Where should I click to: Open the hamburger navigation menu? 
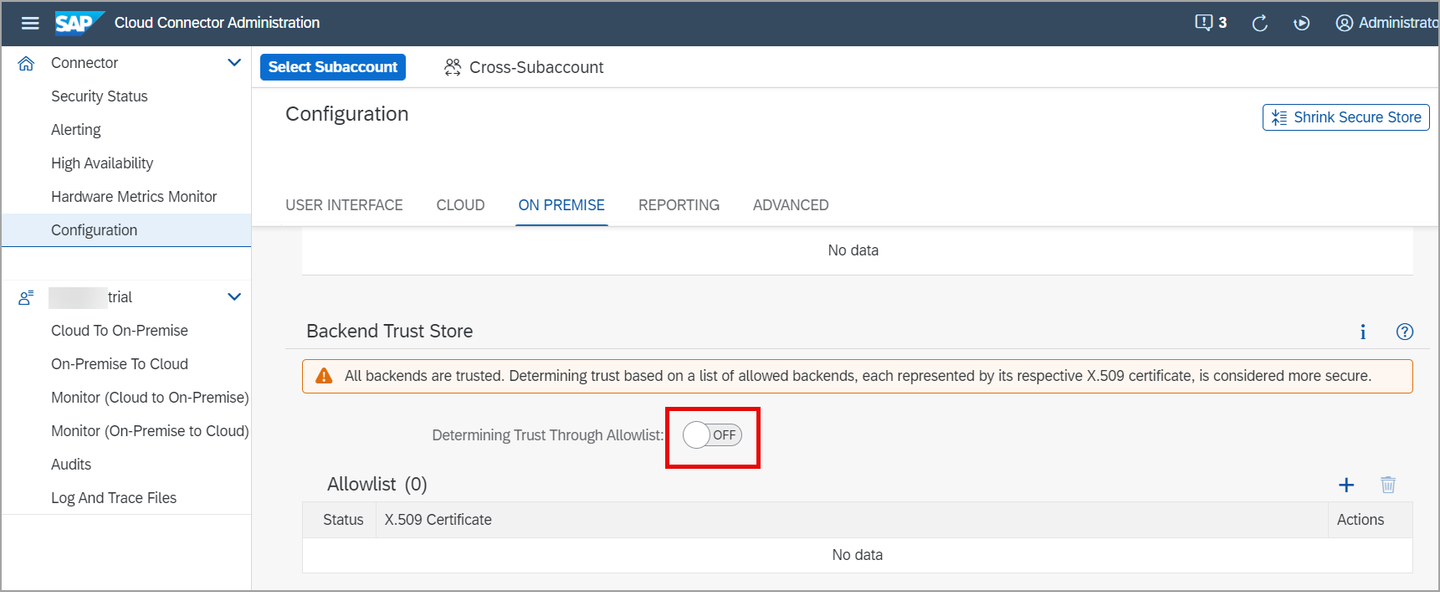[x=30, y=22]
